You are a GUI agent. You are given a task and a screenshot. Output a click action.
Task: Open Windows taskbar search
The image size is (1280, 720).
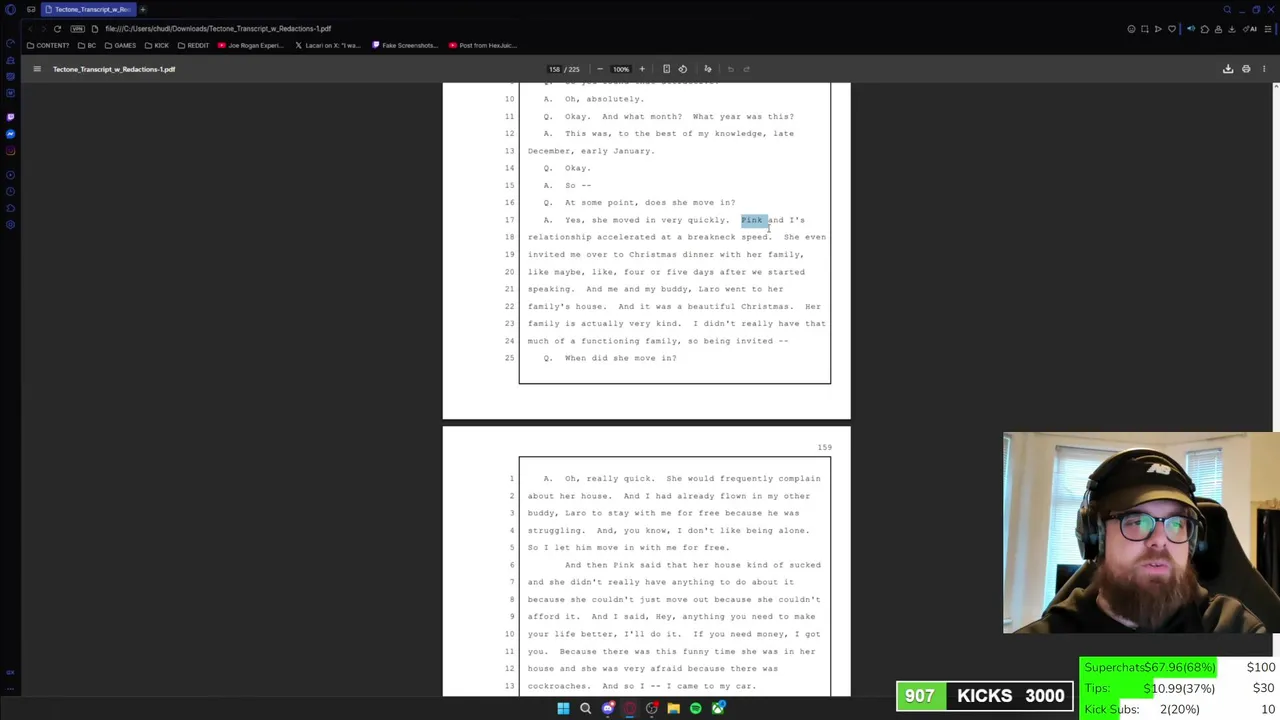[585, 708]
